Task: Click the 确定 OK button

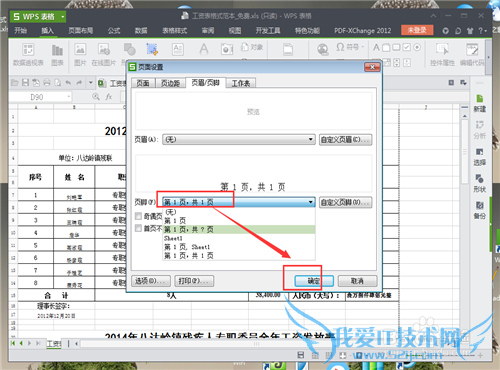Action: point(314,281)
